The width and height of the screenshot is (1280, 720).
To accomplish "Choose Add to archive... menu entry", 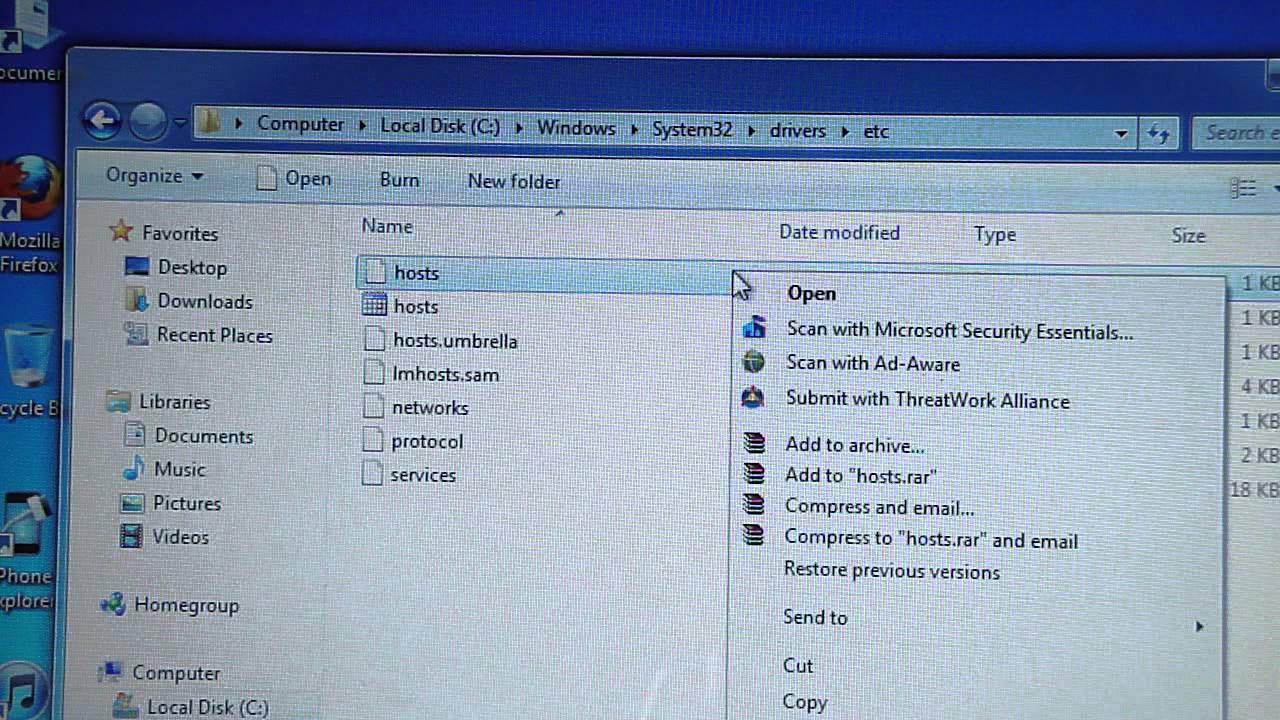I will point(854,446).
